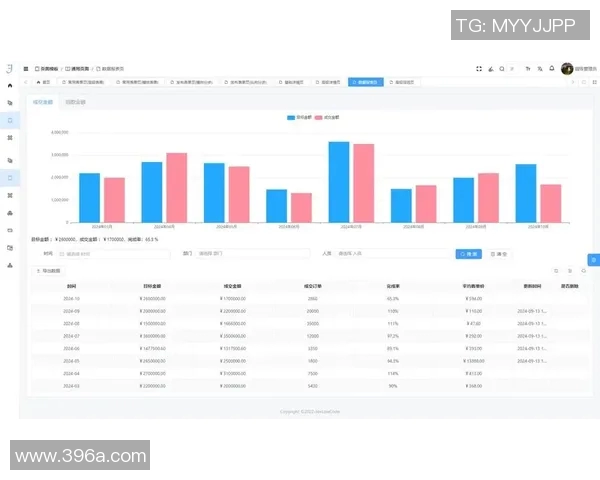This screenshot has height=480, width=600.
Task: Expand the 部门 department dropdown
Action: (250, 254)
